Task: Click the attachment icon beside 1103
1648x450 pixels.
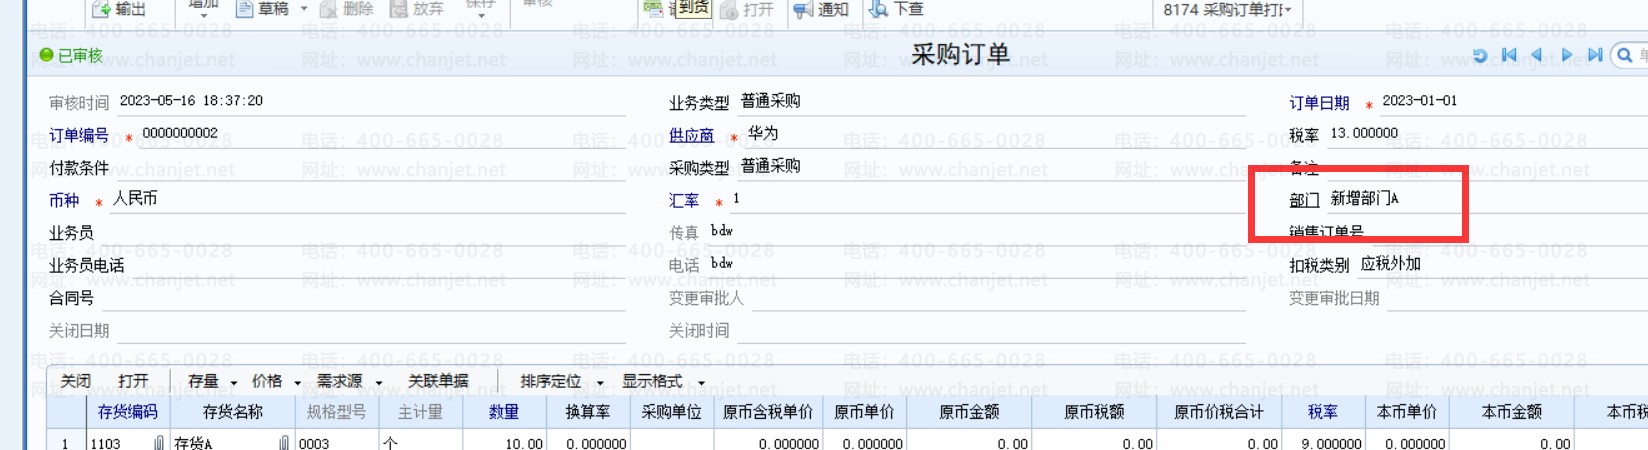Action: pyautogui.click(x=159, y=443)
